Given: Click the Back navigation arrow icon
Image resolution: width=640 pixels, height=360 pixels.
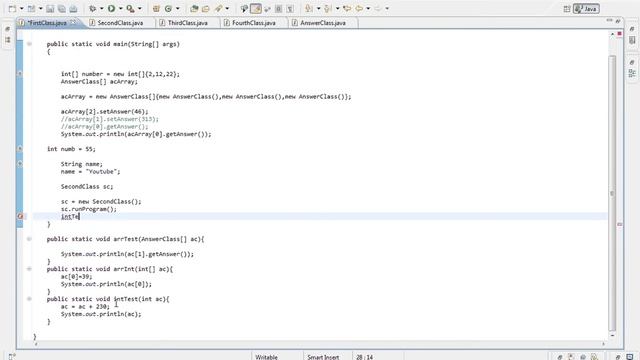Looking at the screenshot, I should click(359, 9).
